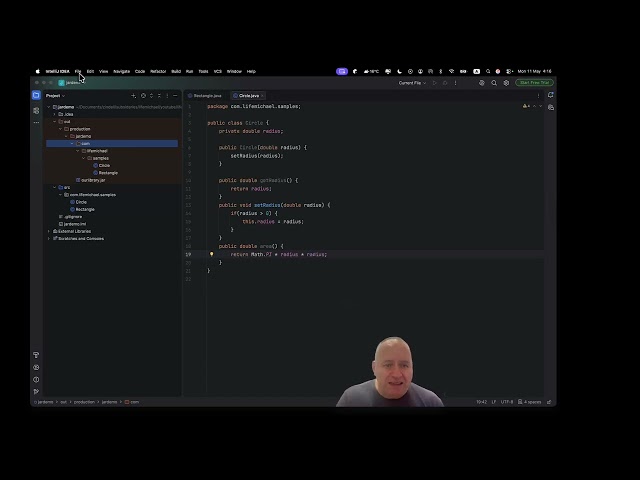The height and width of the screenshot is (480, 640).
Task: Open macOS Spotlight search in menu bar
Action: tap(488, 71)
